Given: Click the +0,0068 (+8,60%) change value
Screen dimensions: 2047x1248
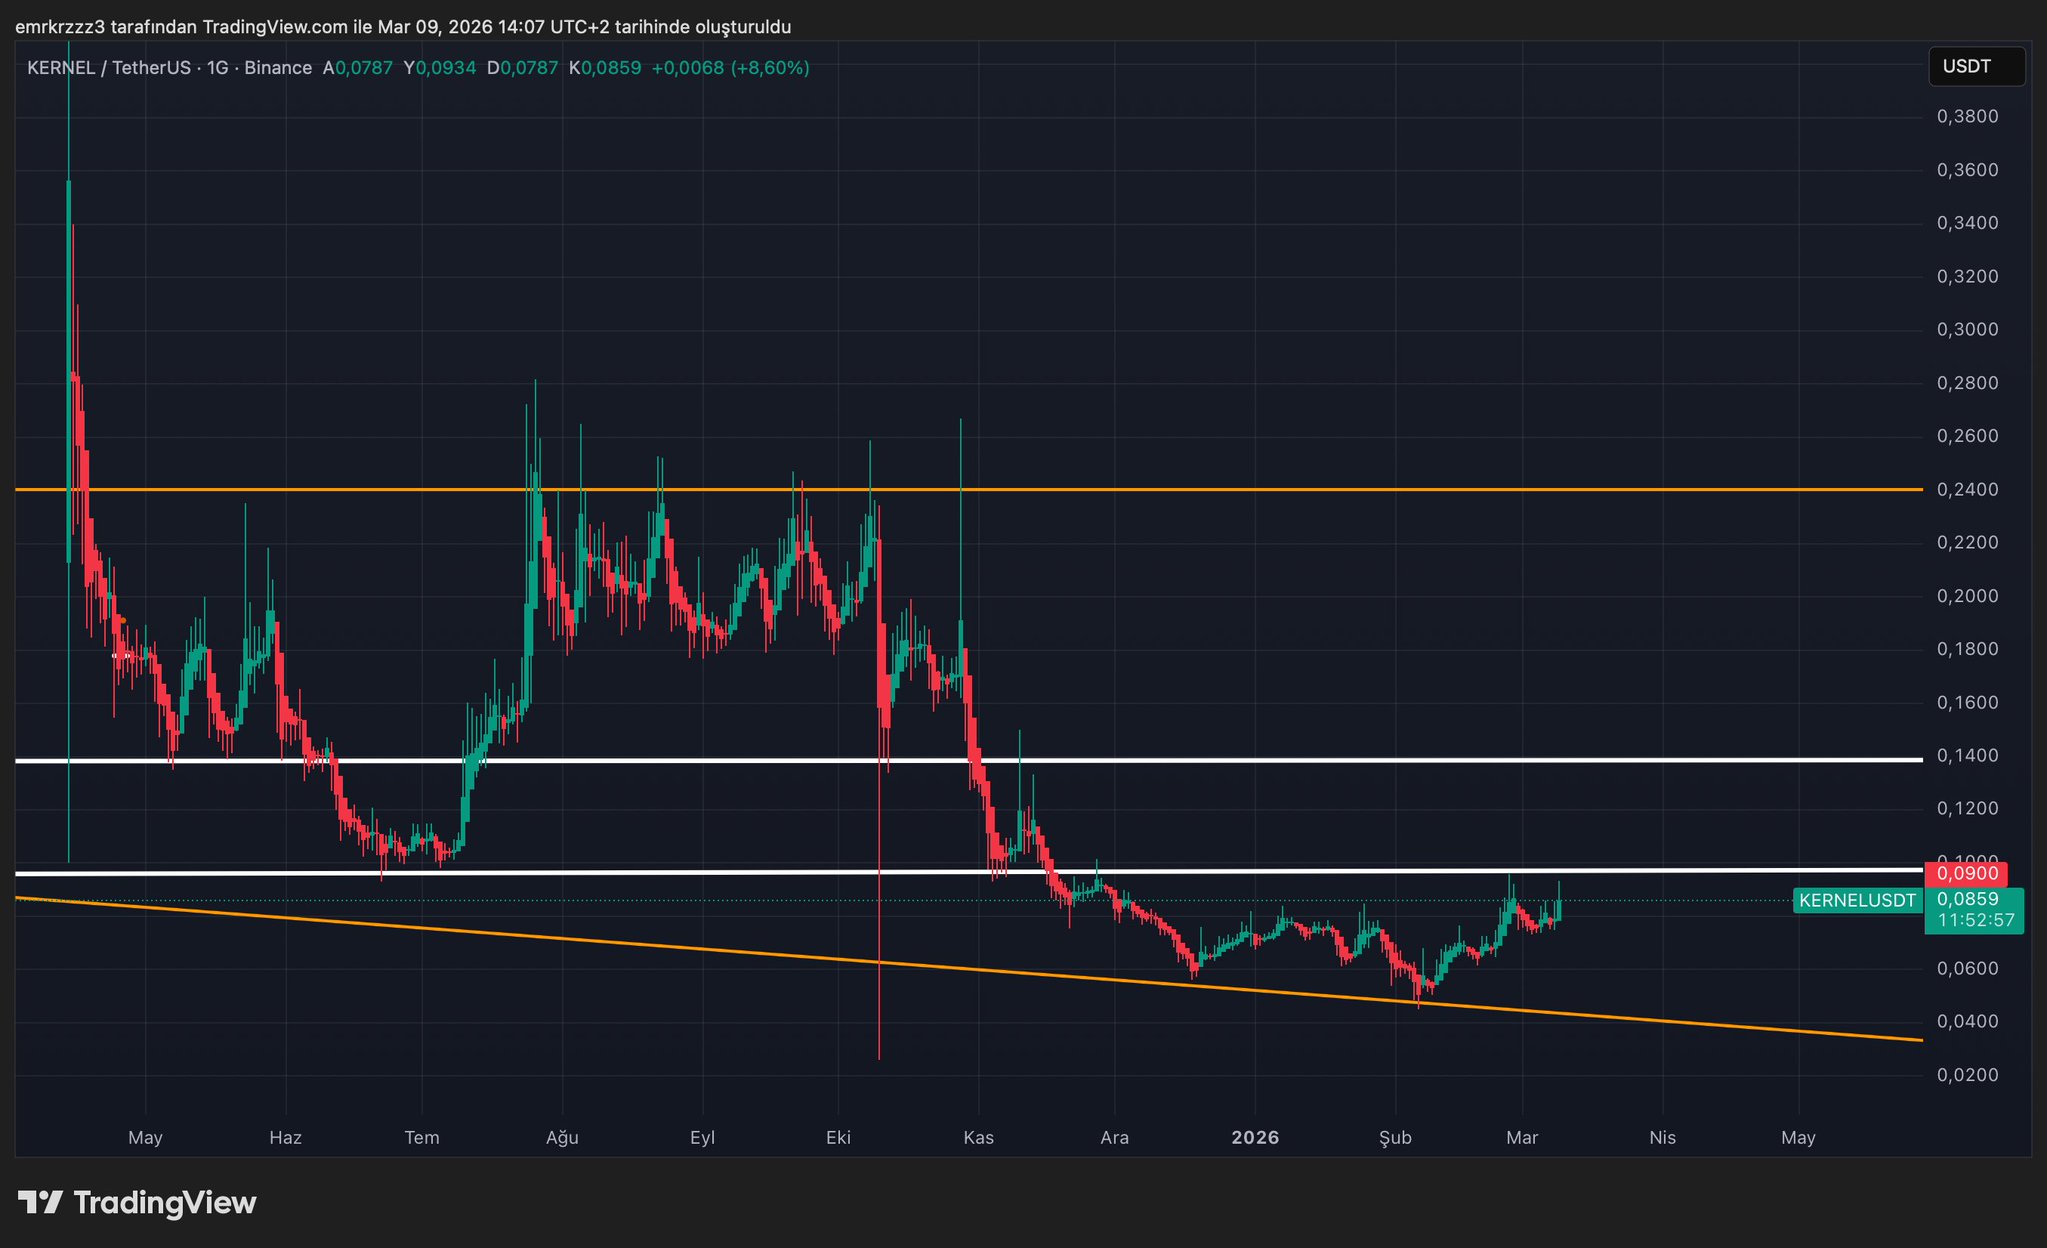Looking at the screenshot, I should (730, 68).
